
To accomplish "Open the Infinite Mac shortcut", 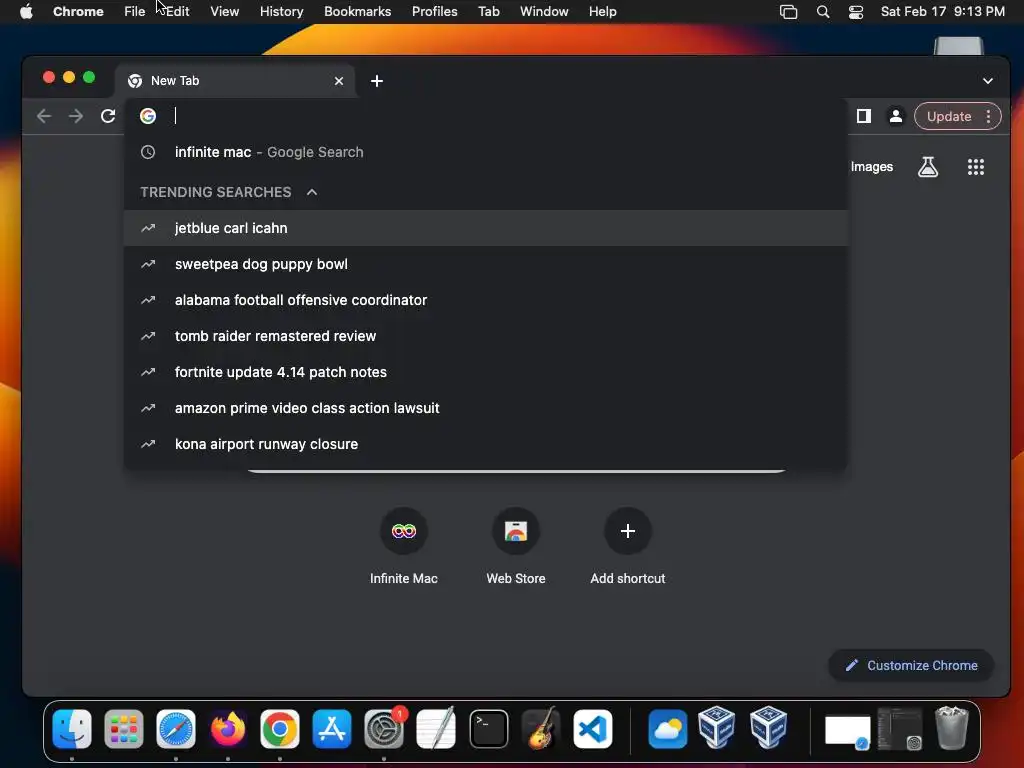I will pos(404,547).
